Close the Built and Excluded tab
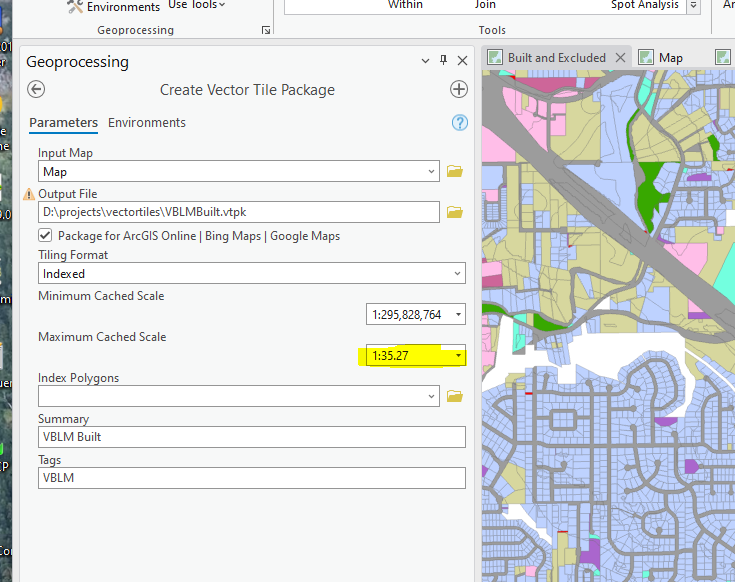This screenshot has width=735, height=582. tap(620, 58)
